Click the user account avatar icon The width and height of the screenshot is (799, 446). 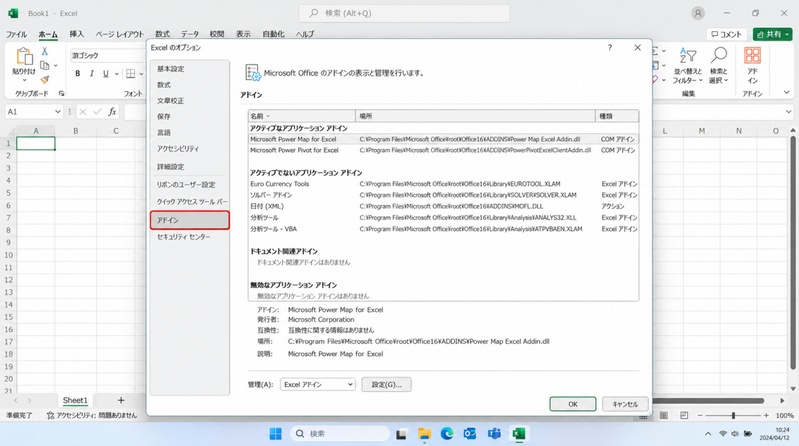point(698,13)
